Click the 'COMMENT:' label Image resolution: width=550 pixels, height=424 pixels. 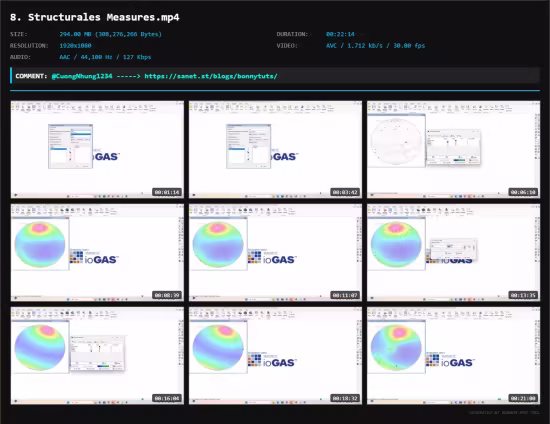click(x=31, y=76)
